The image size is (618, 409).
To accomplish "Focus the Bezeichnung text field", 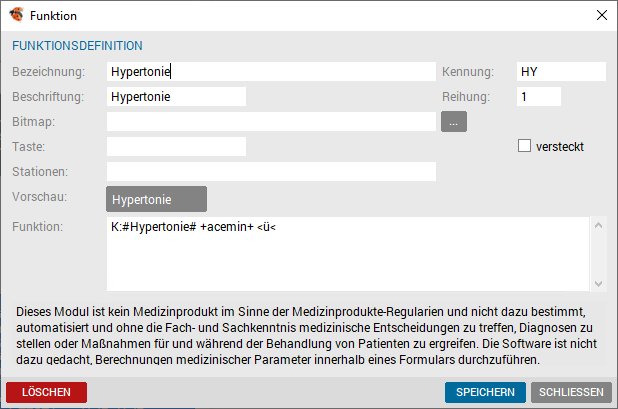I will 271,72.
